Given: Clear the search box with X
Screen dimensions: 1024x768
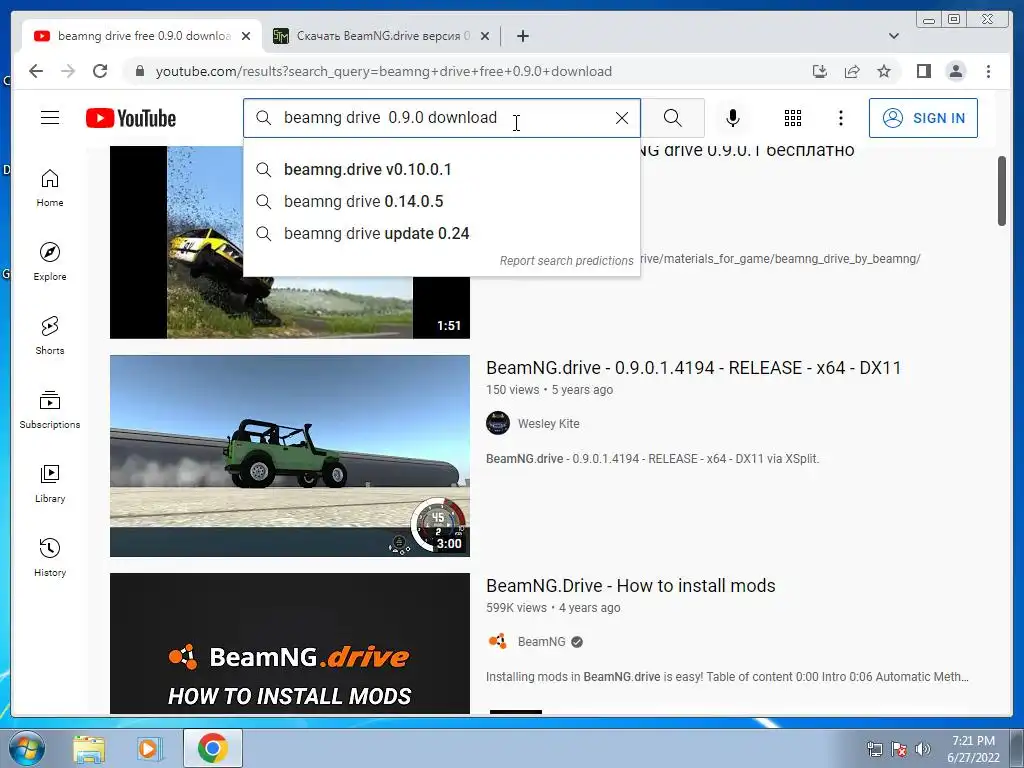Looking at the screenshot, I should pyautogui.click(x=622, y=118).
